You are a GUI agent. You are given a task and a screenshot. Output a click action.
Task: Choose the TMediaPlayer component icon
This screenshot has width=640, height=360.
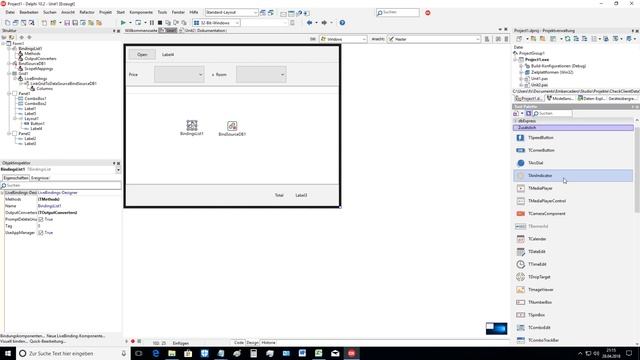(520, 189)
